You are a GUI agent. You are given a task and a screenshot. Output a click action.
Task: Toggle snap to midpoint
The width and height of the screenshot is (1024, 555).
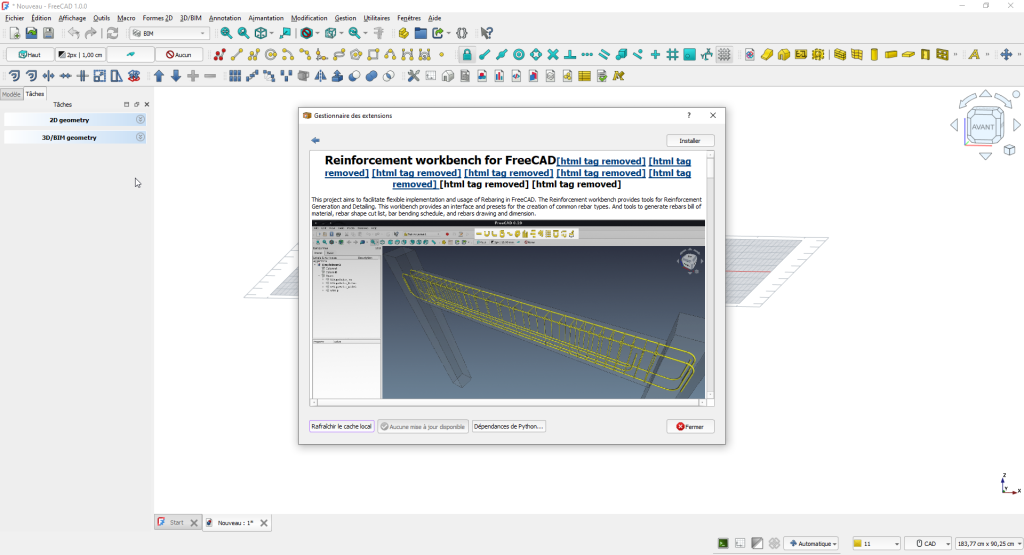[x=501, y=55]
